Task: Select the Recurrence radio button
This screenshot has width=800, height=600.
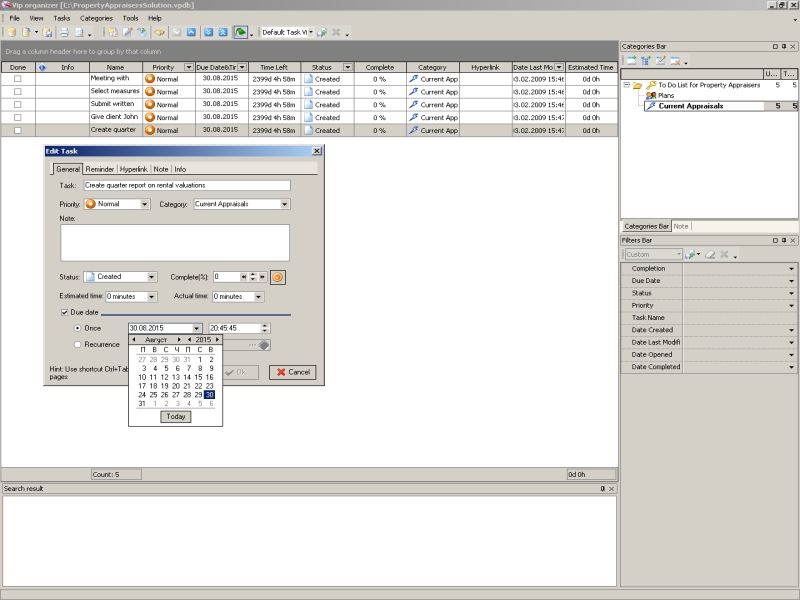Action: click(x=78, y=344)
